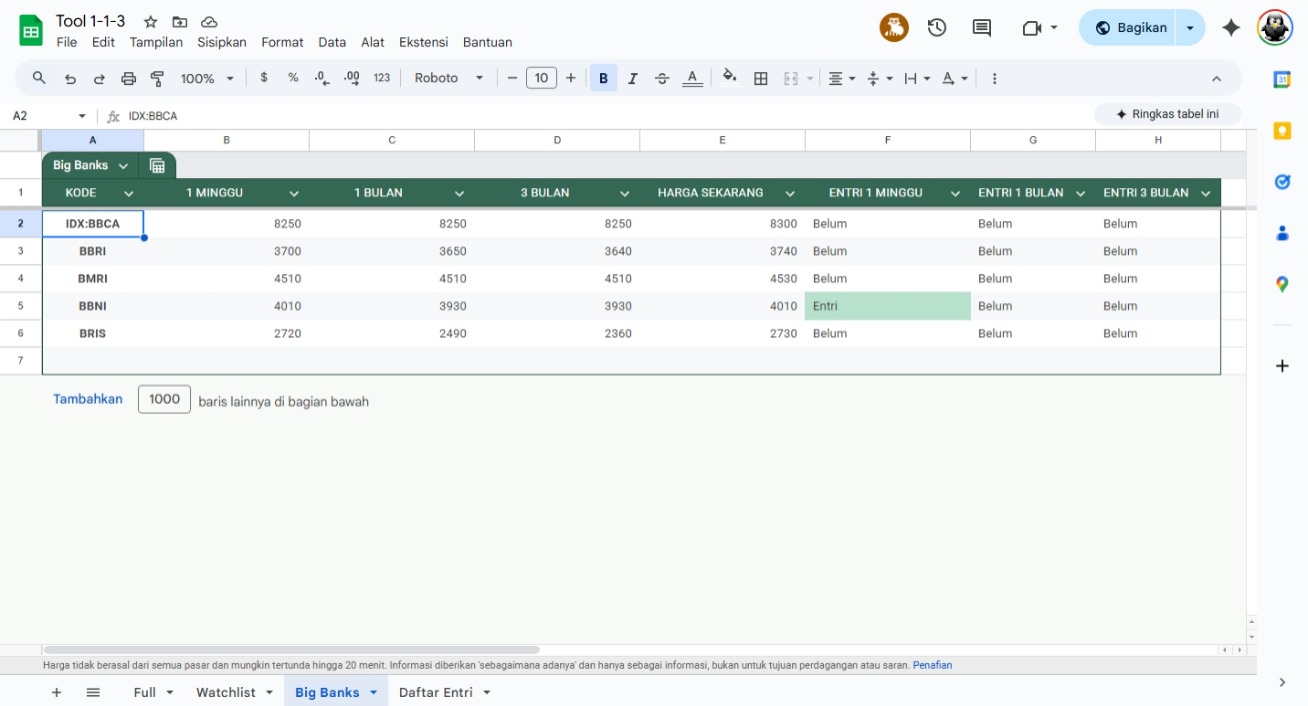The image size is (1308, 706).
Task: Open the File menu
Action: (67, 42)
